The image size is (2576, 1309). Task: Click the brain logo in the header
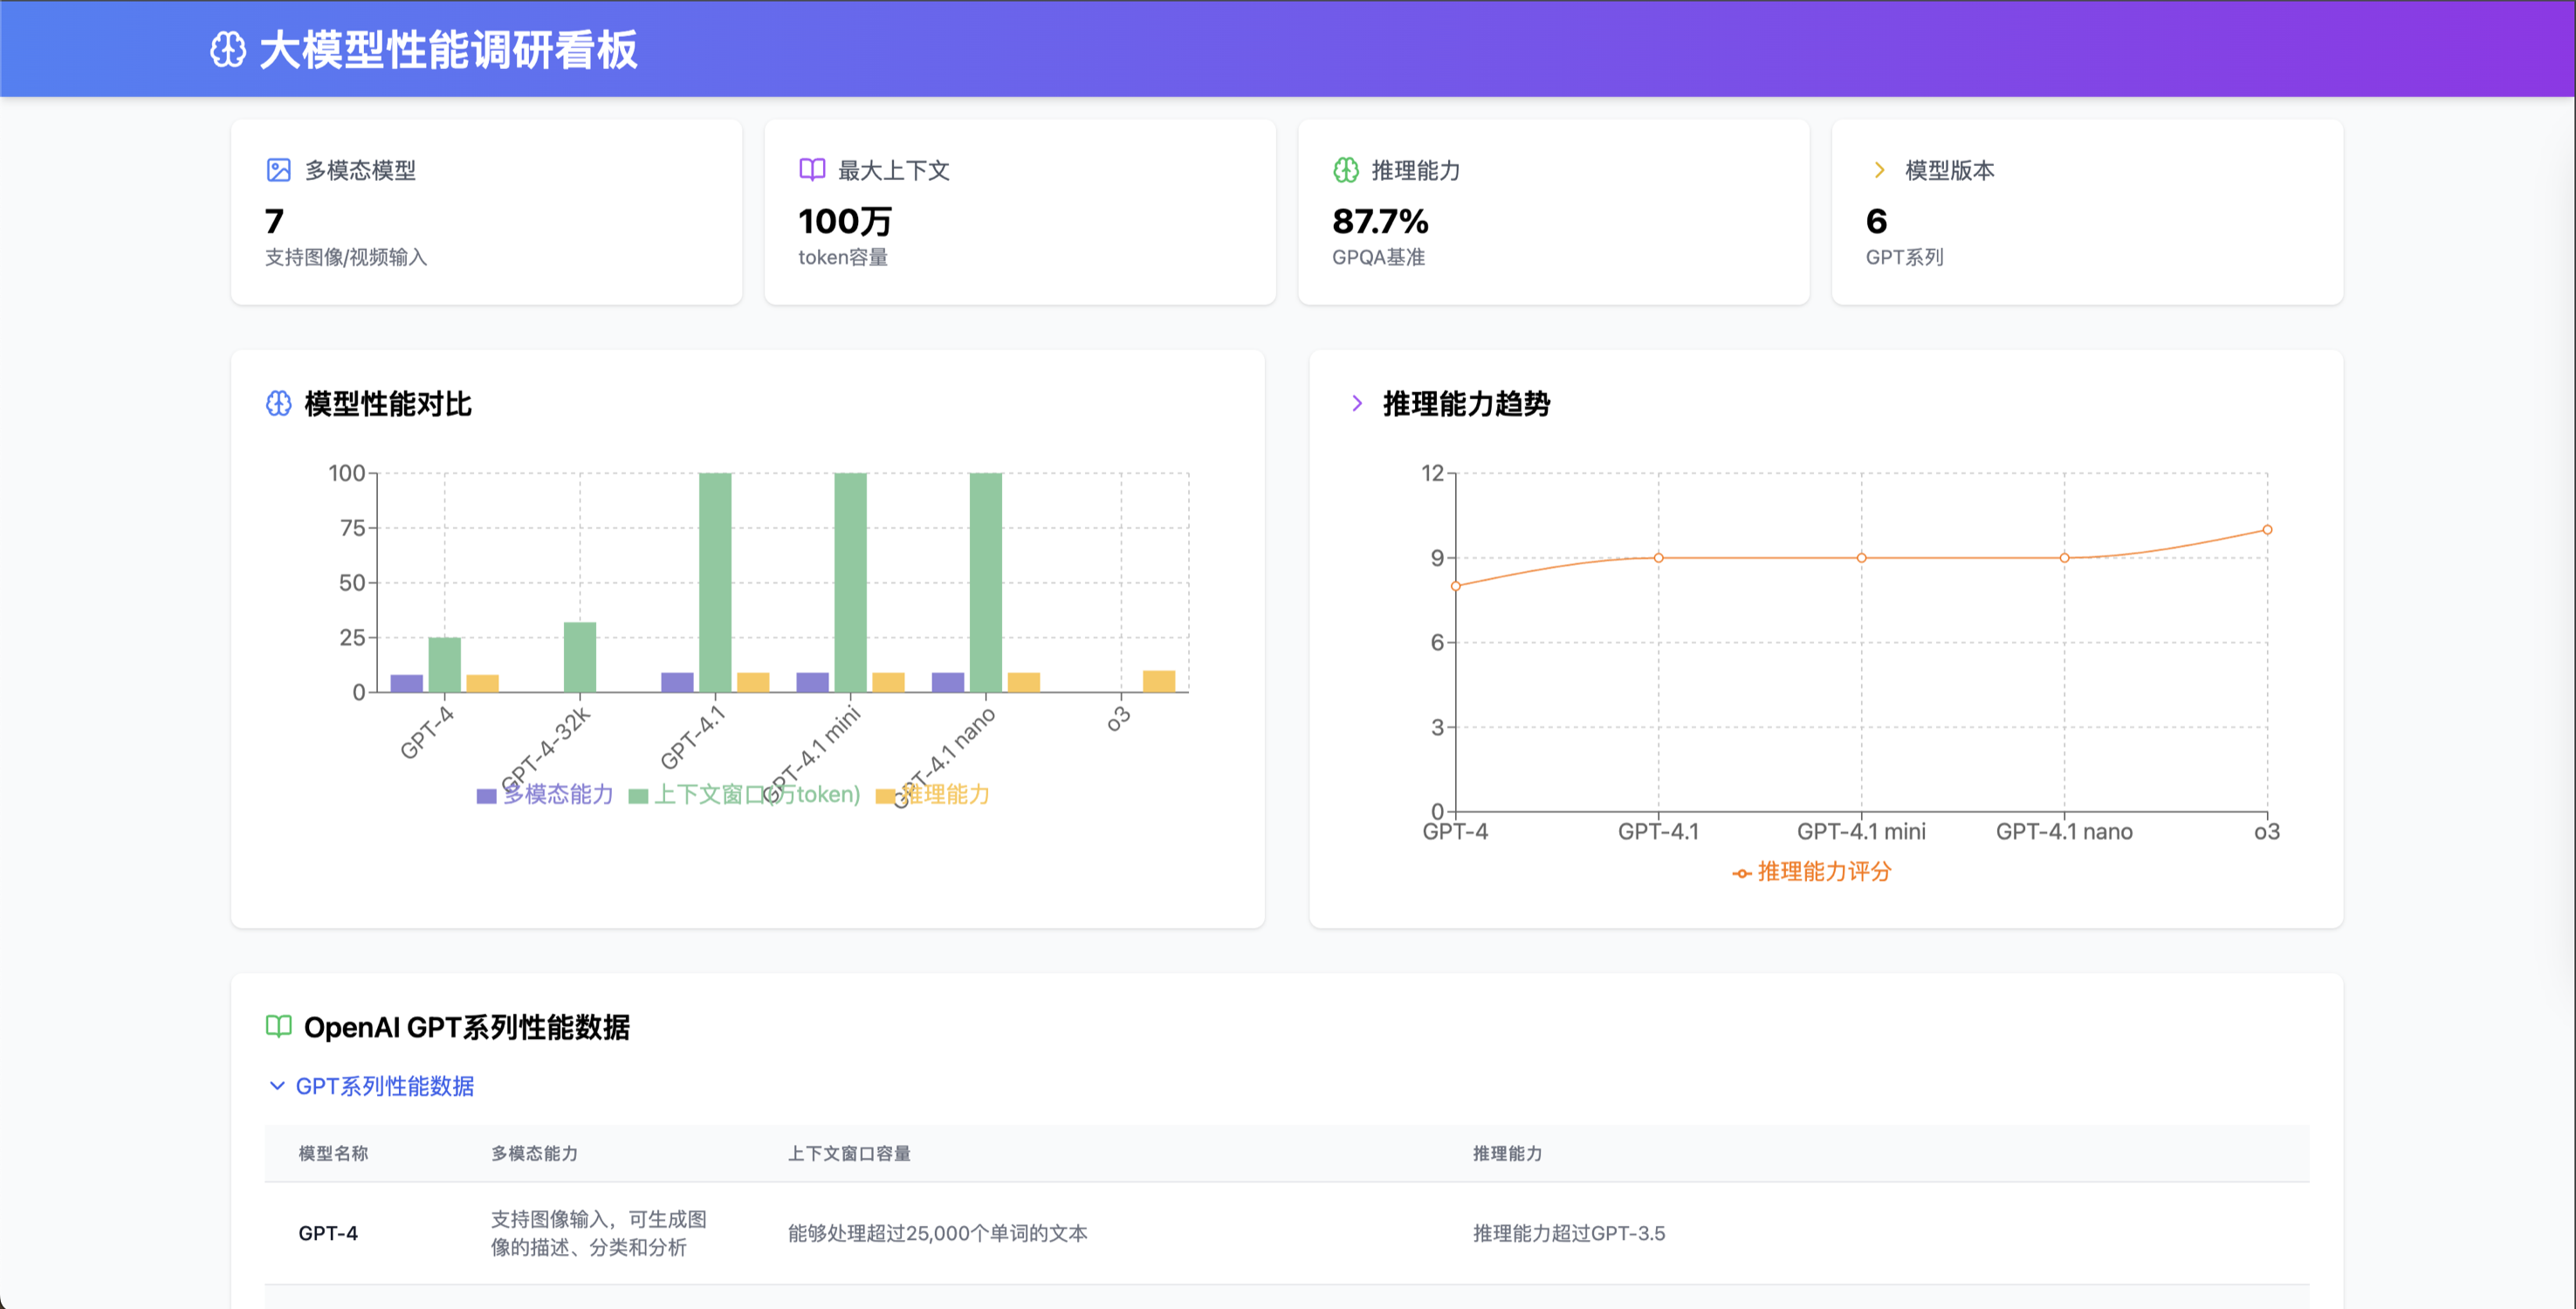point(228,49)
